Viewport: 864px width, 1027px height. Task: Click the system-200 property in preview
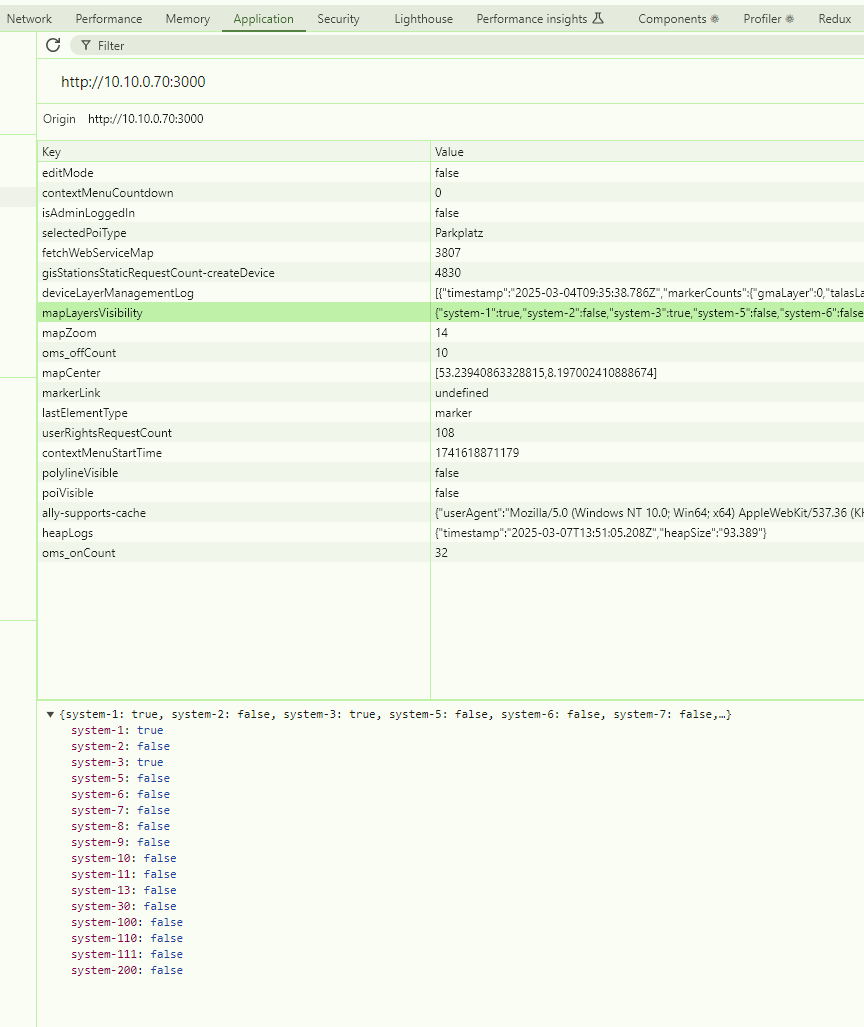point(108,971)
